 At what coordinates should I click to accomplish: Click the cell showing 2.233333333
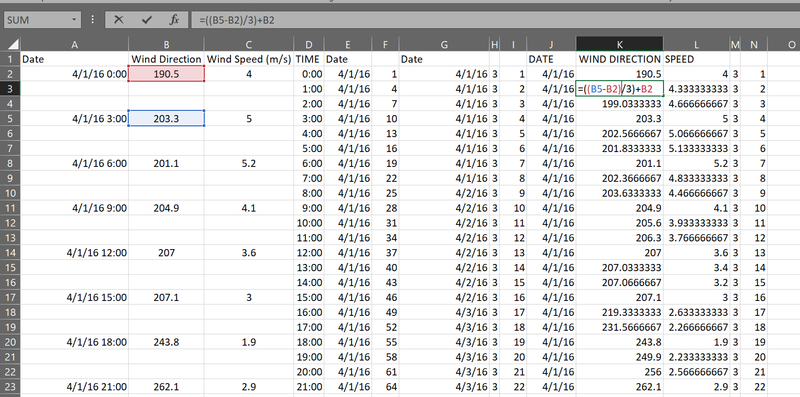coord(696,357)
